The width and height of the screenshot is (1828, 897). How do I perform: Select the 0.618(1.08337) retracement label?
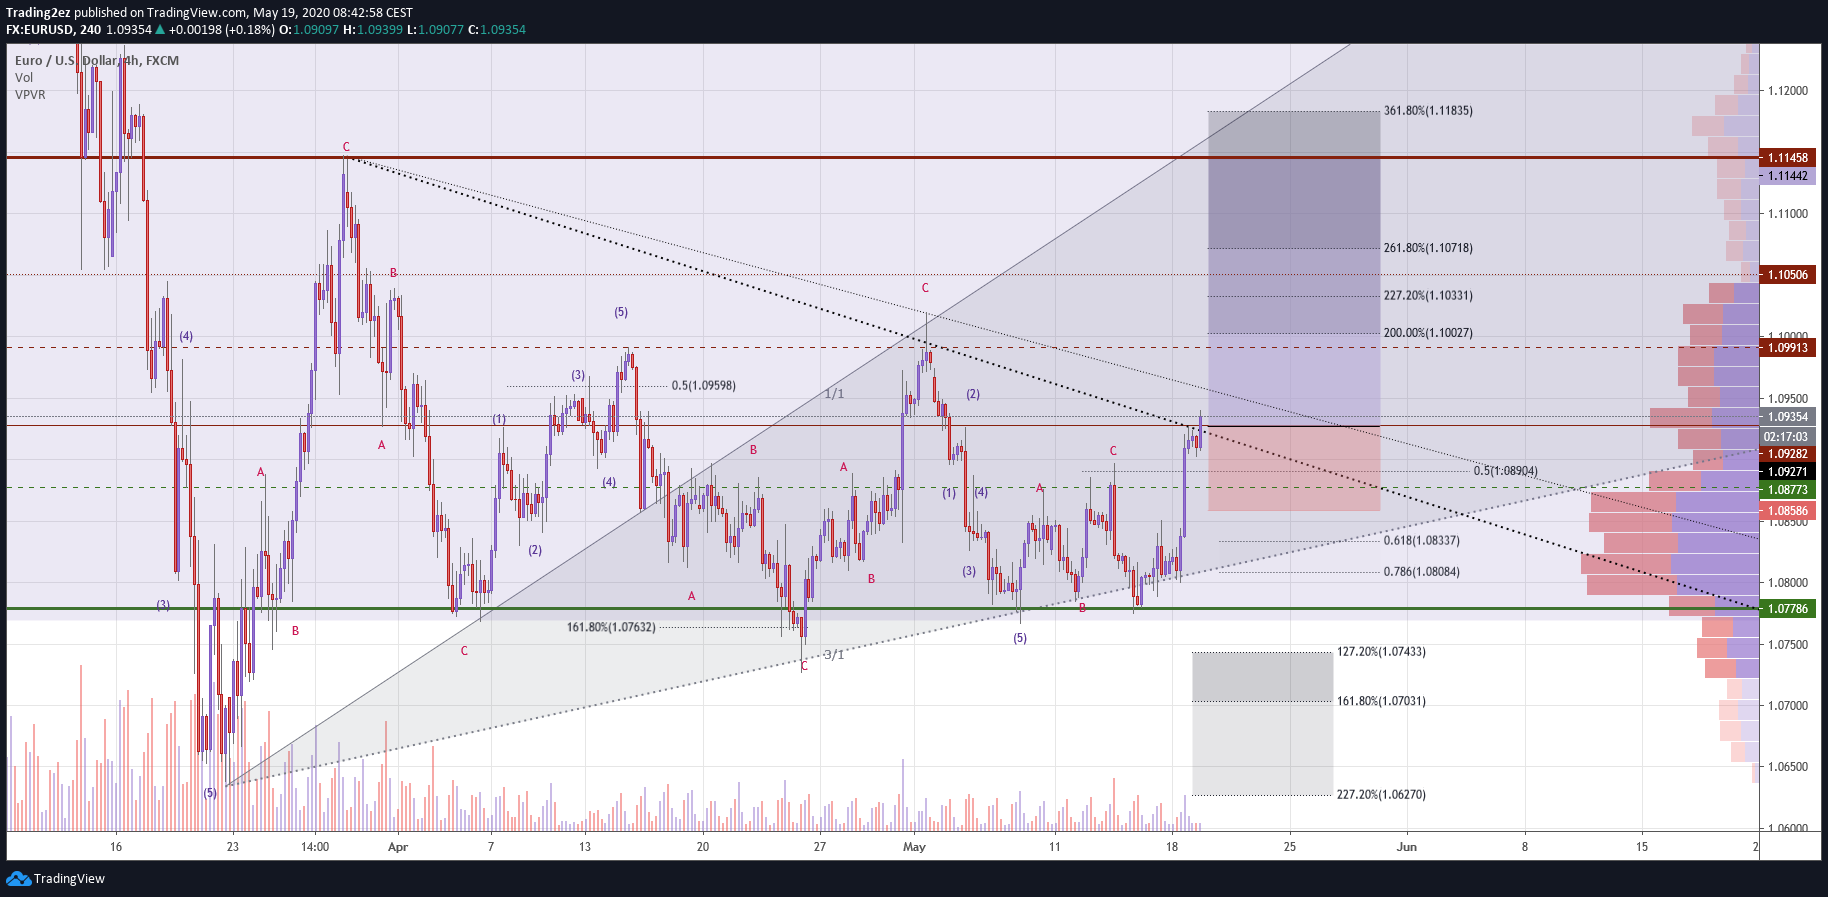pos(1421,541)
